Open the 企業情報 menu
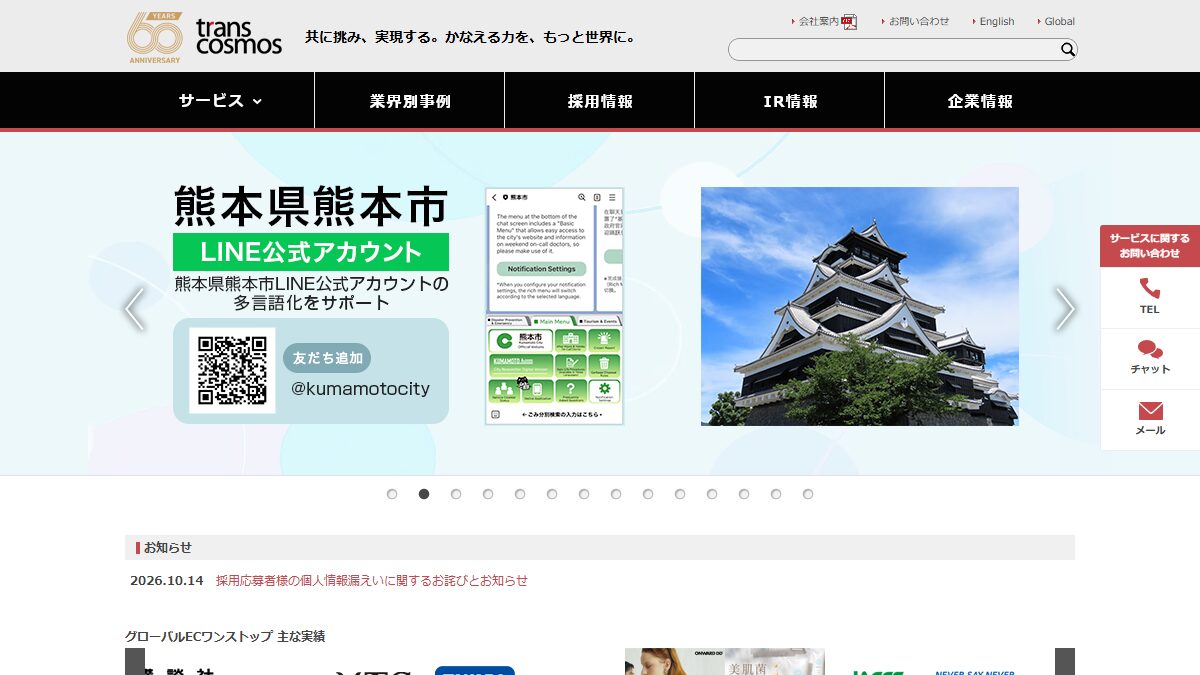The height and width of the screenshot is (675, 1200). tap(980, 101)
